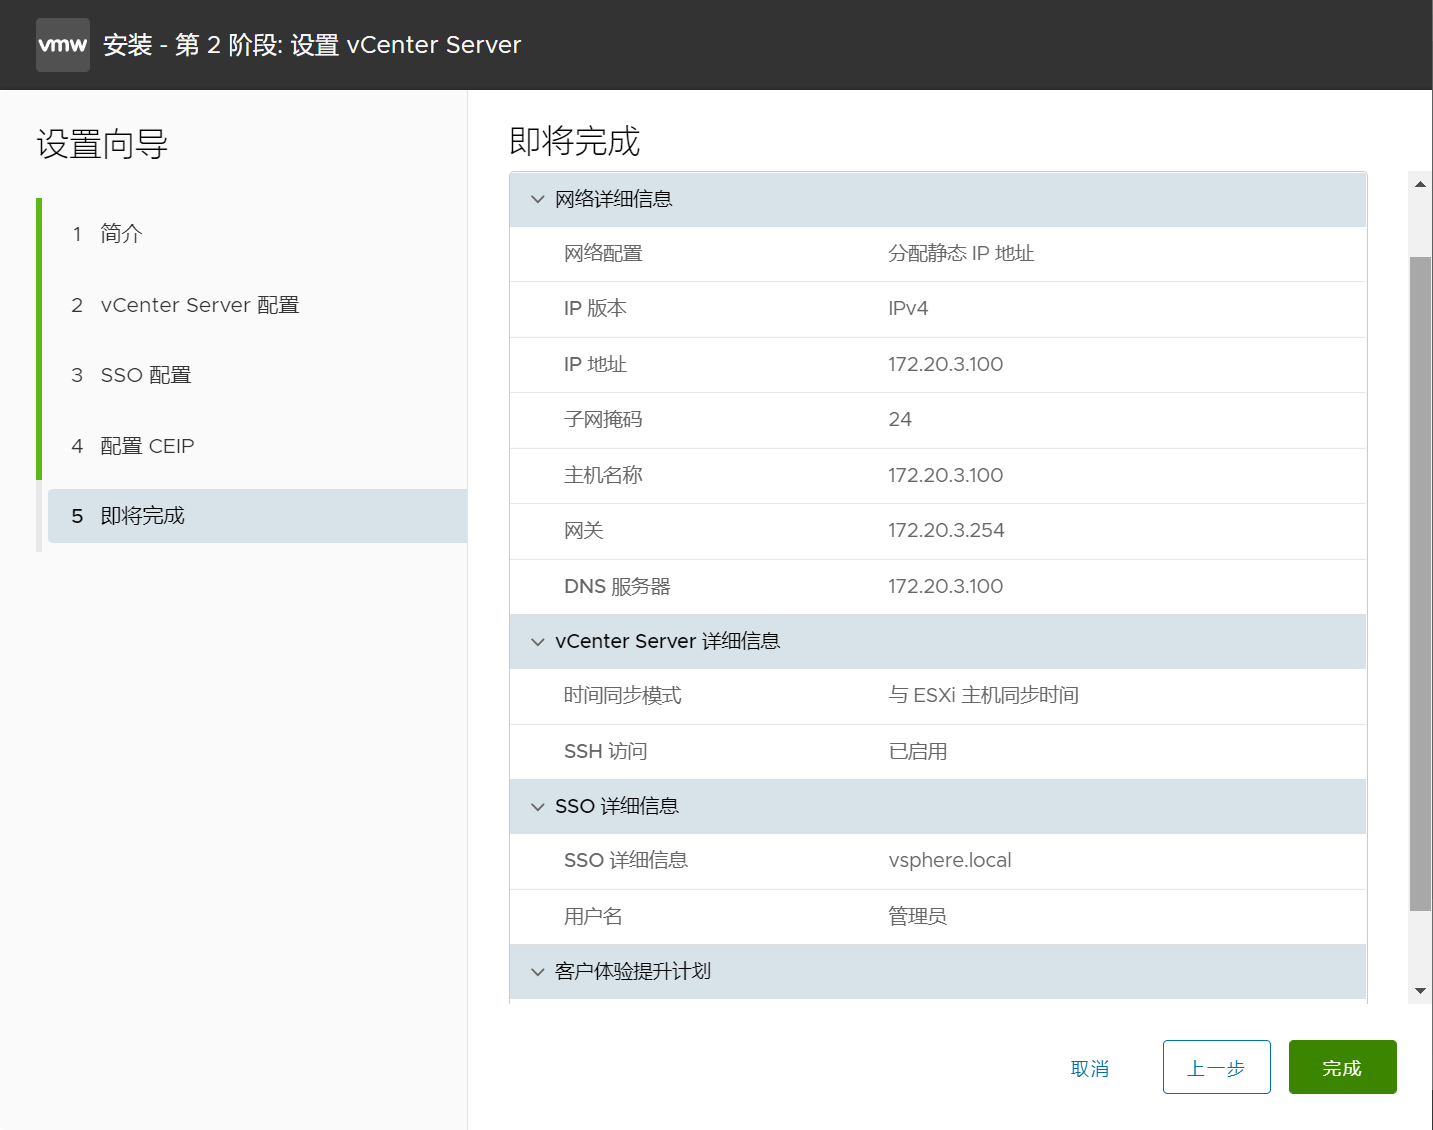Image resolution: width=1433 pixels, height=1130 pixels.
Task: Click the 时间同步模式 row label
Action: 623,695
